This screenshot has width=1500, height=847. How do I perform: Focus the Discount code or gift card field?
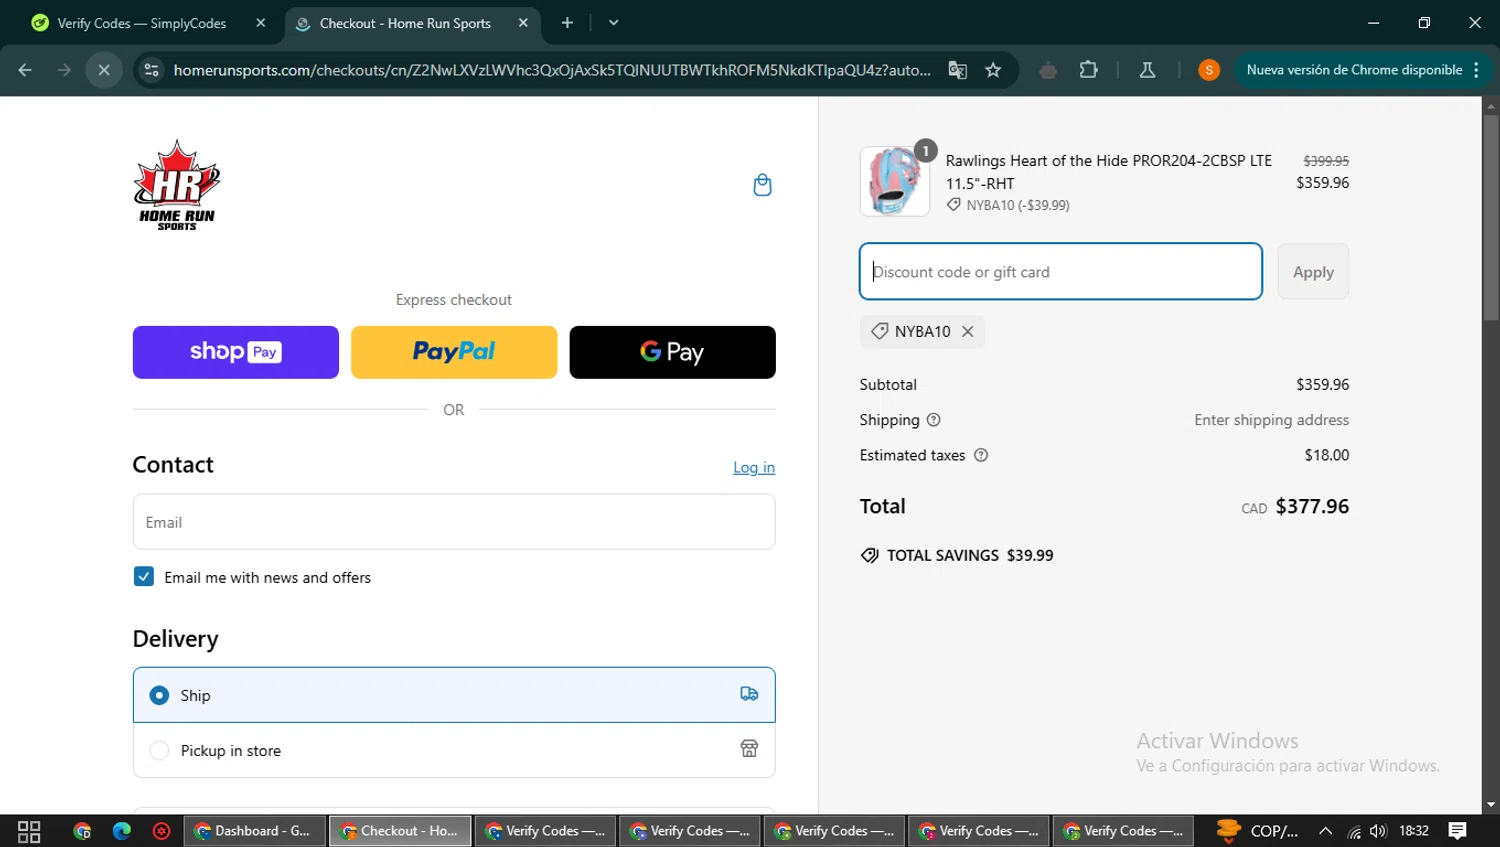tap(1061, 271)
